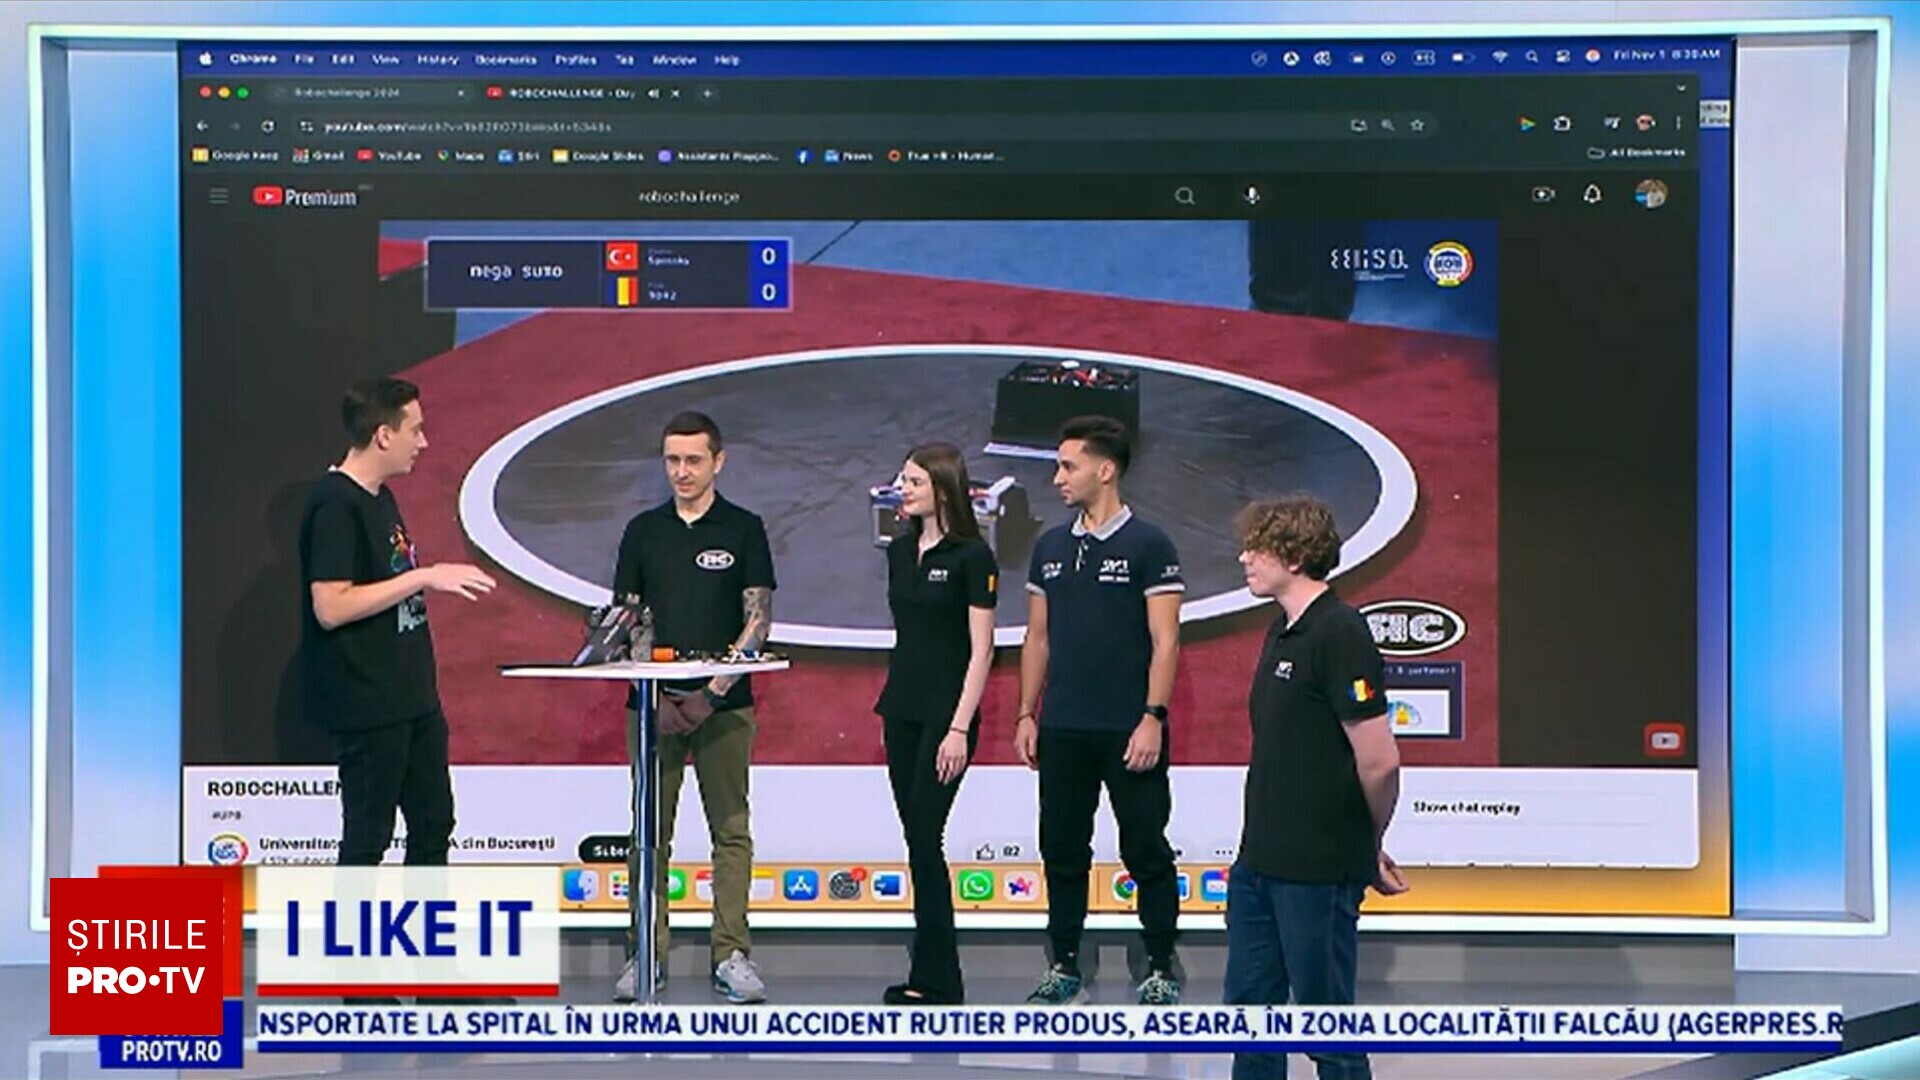The image size is (1920, 1080).
Task: Open the Bookmarks menu
Action: 506,59
